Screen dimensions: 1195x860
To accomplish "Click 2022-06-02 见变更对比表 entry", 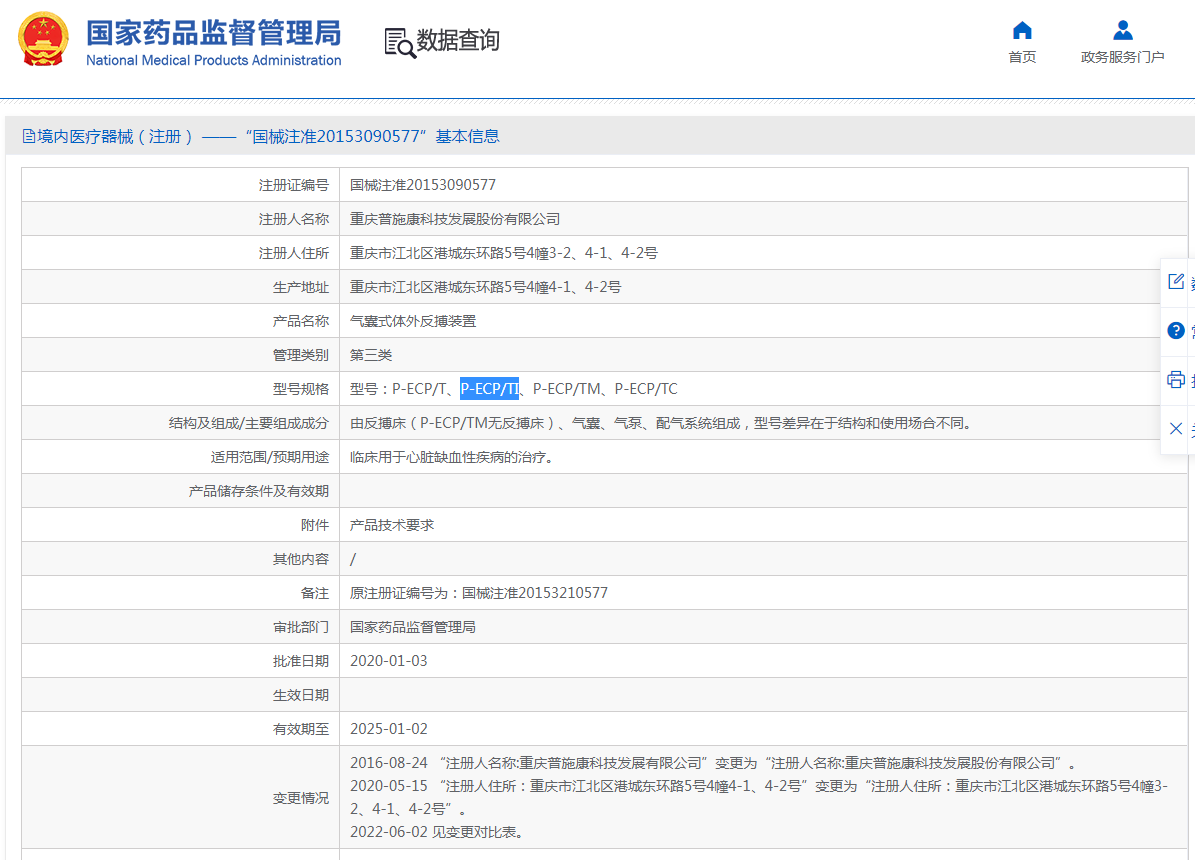I will pos(439,833).
